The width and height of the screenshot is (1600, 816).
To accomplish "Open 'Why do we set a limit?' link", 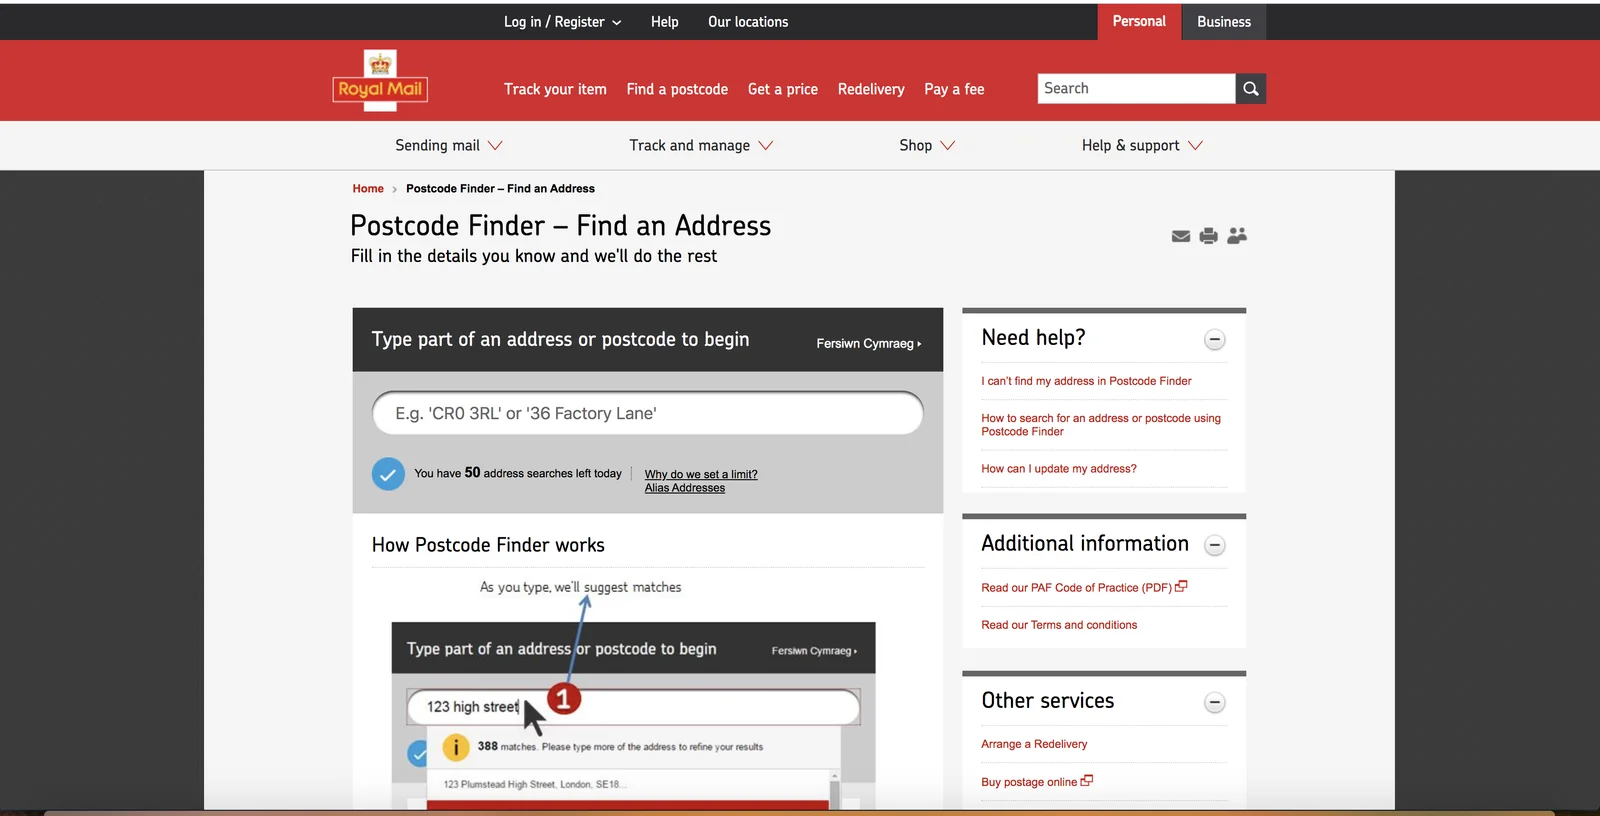I will 701,474.
